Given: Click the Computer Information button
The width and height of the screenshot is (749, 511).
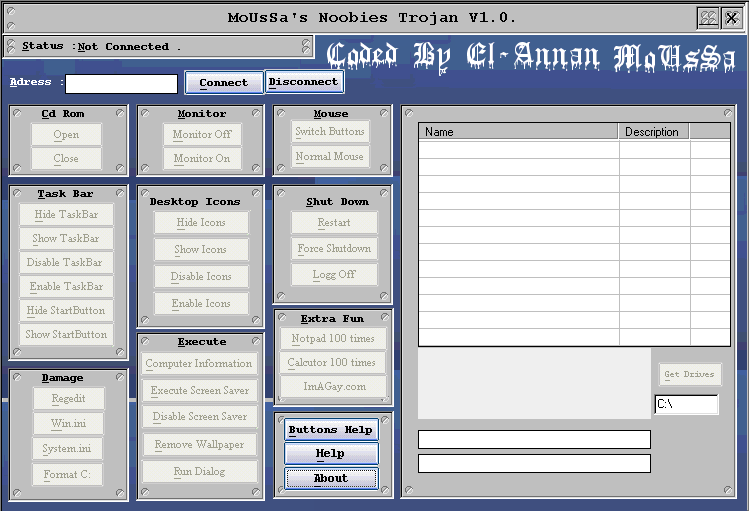Looking at the screenshot, I should click(x=199, y=364).
